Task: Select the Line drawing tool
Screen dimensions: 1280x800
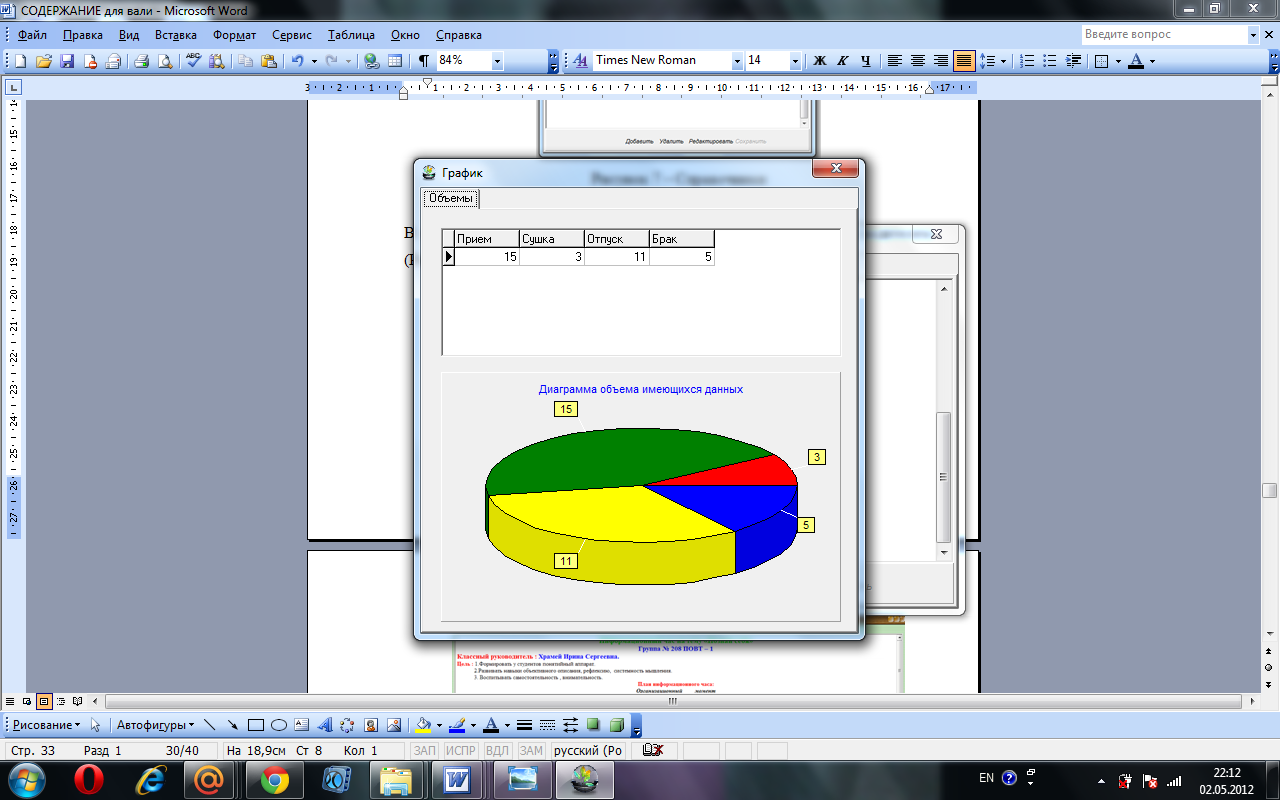Action: pyautogui.click(x=210, y=725)
